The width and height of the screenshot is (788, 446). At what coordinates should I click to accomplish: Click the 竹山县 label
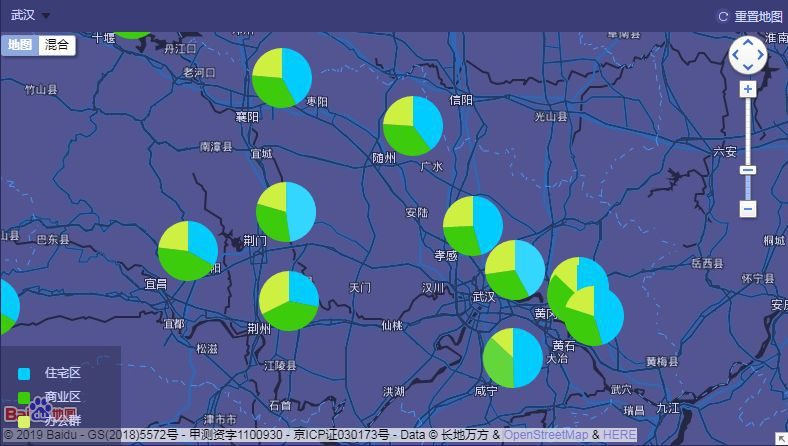41,90
